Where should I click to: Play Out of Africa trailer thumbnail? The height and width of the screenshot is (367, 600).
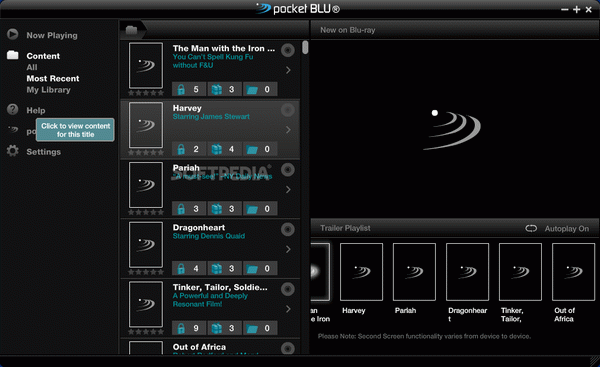pyautogui.click(x=573, y=272)
